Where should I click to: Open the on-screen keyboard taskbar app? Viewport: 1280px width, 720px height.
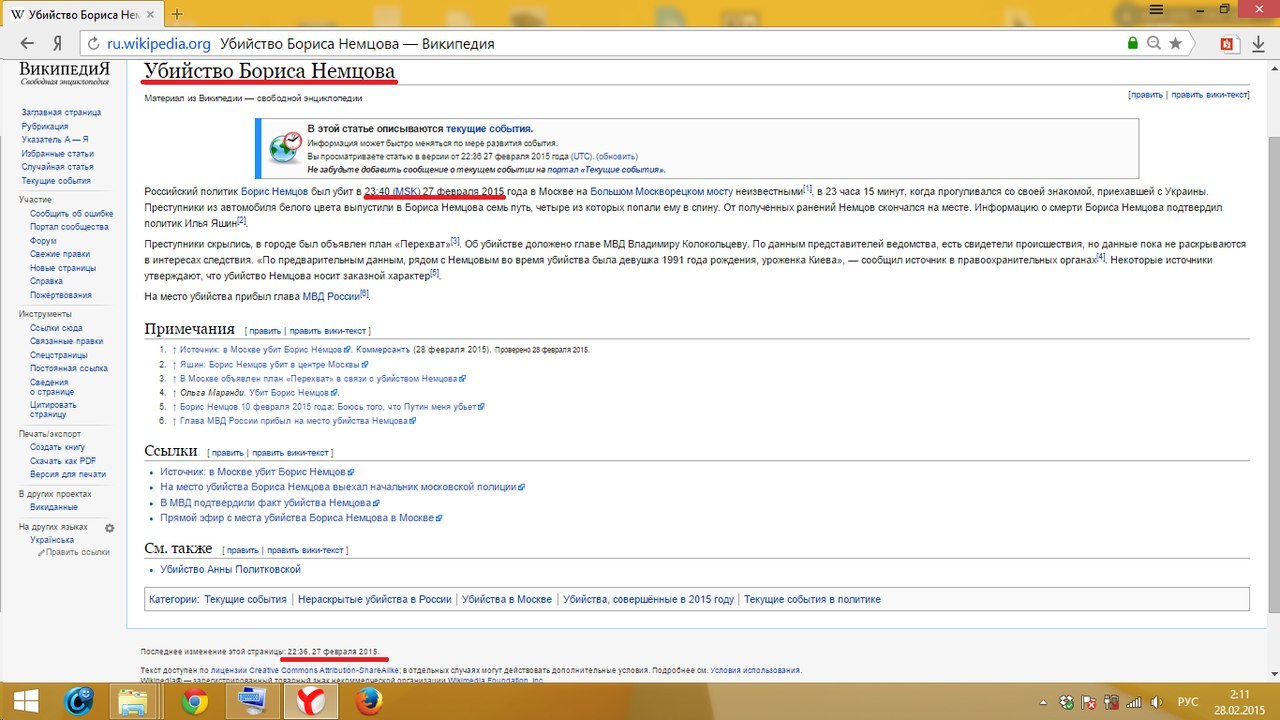pos(250,702)
